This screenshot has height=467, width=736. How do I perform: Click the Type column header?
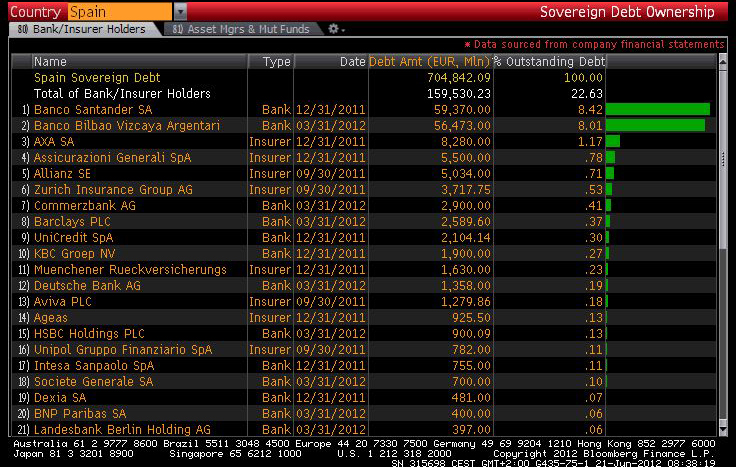[276, 62]
